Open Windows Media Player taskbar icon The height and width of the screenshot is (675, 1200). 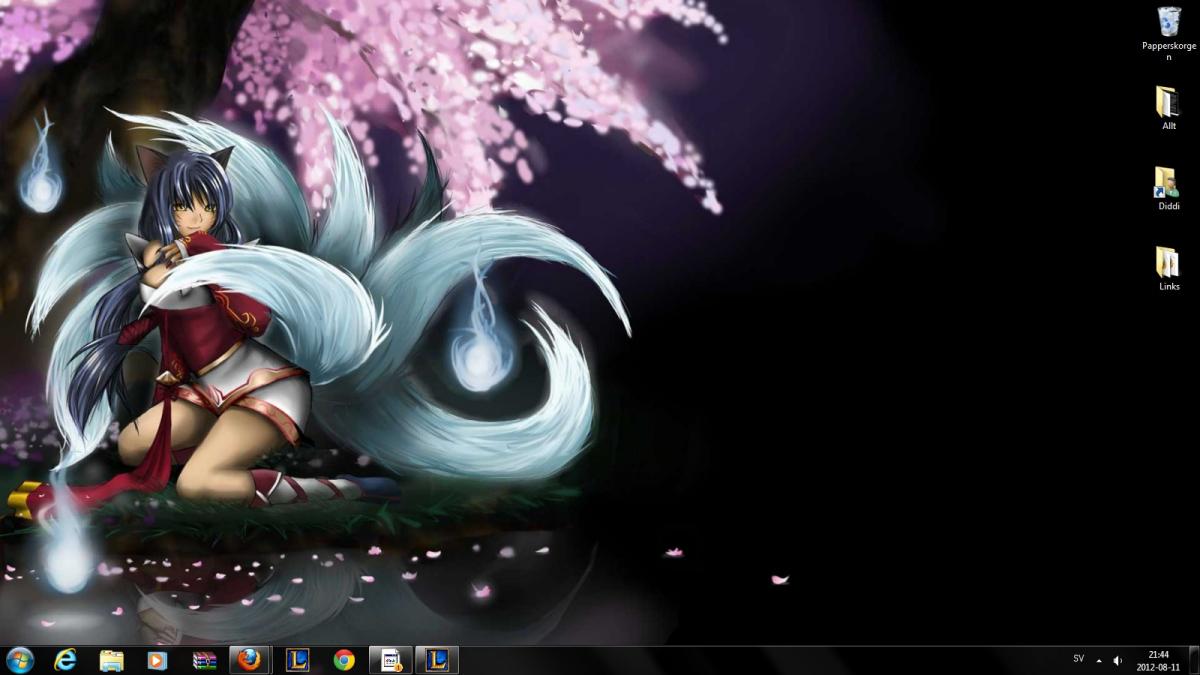(x=158, y=660)
